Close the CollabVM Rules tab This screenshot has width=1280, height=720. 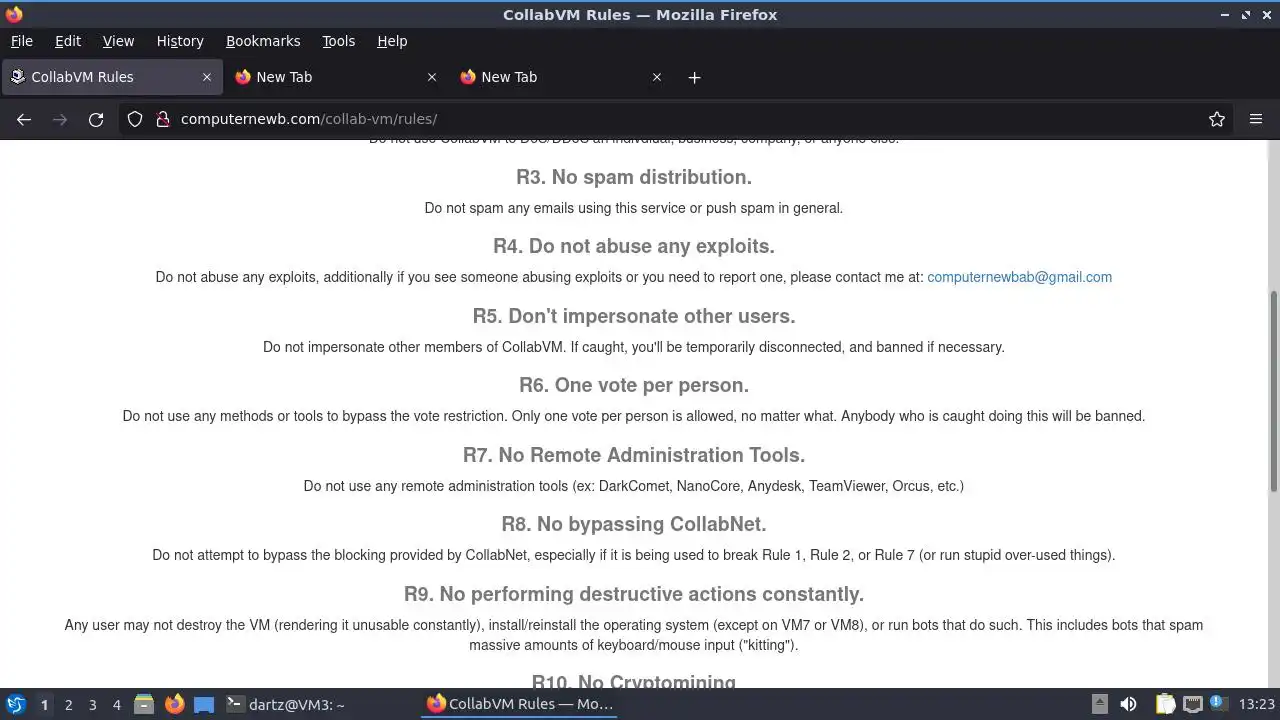(207, 77)
